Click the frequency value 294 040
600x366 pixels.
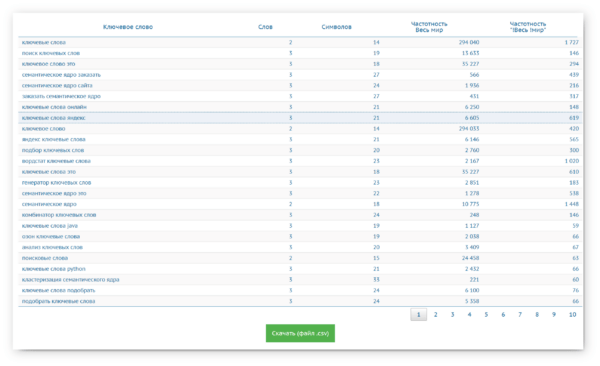(x=469, y=42)
